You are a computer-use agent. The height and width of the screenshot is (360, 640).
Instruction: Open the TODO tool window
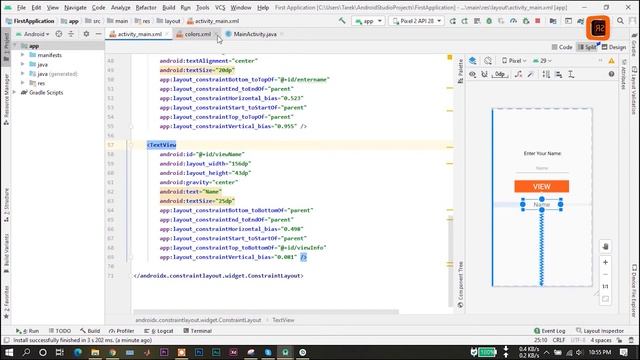pyautogui.click(x=60, y=331)
